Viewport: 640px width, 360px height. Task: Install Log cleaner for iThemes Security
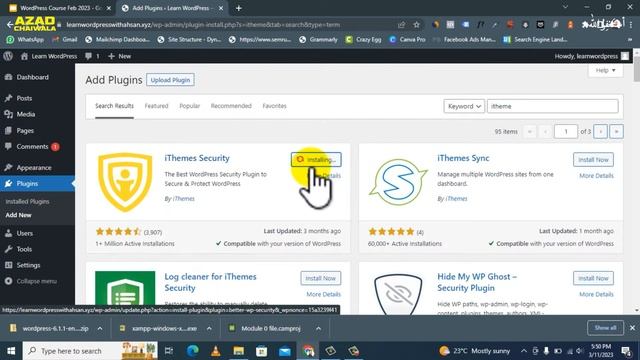[x=320, y=278]
